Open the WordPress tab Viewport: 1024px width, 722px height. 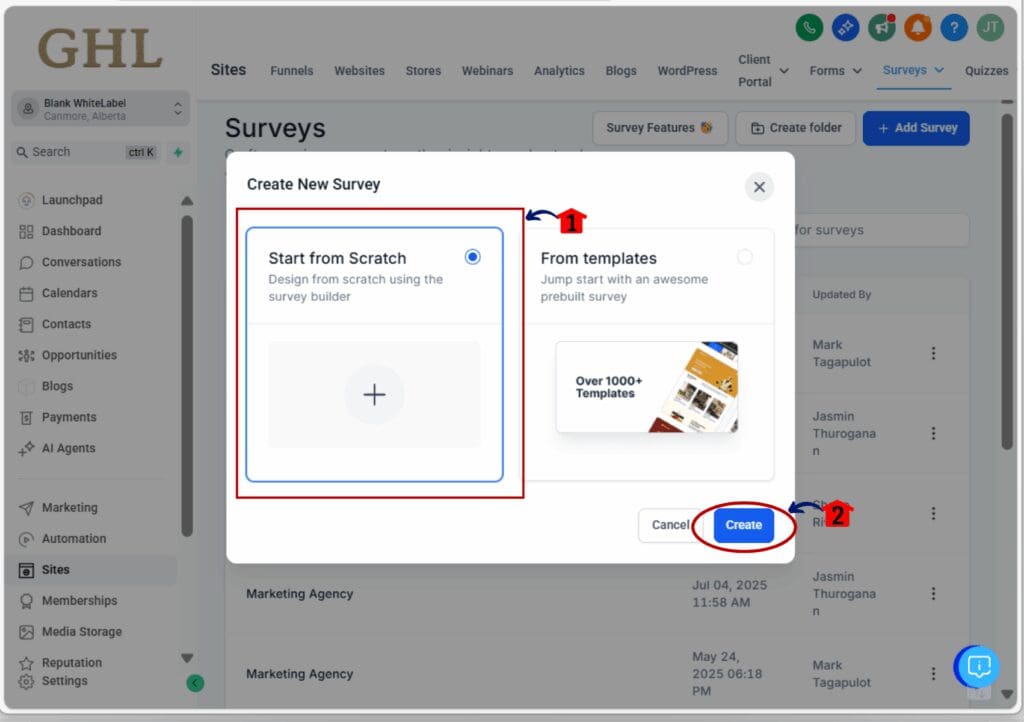coord(687,71)
